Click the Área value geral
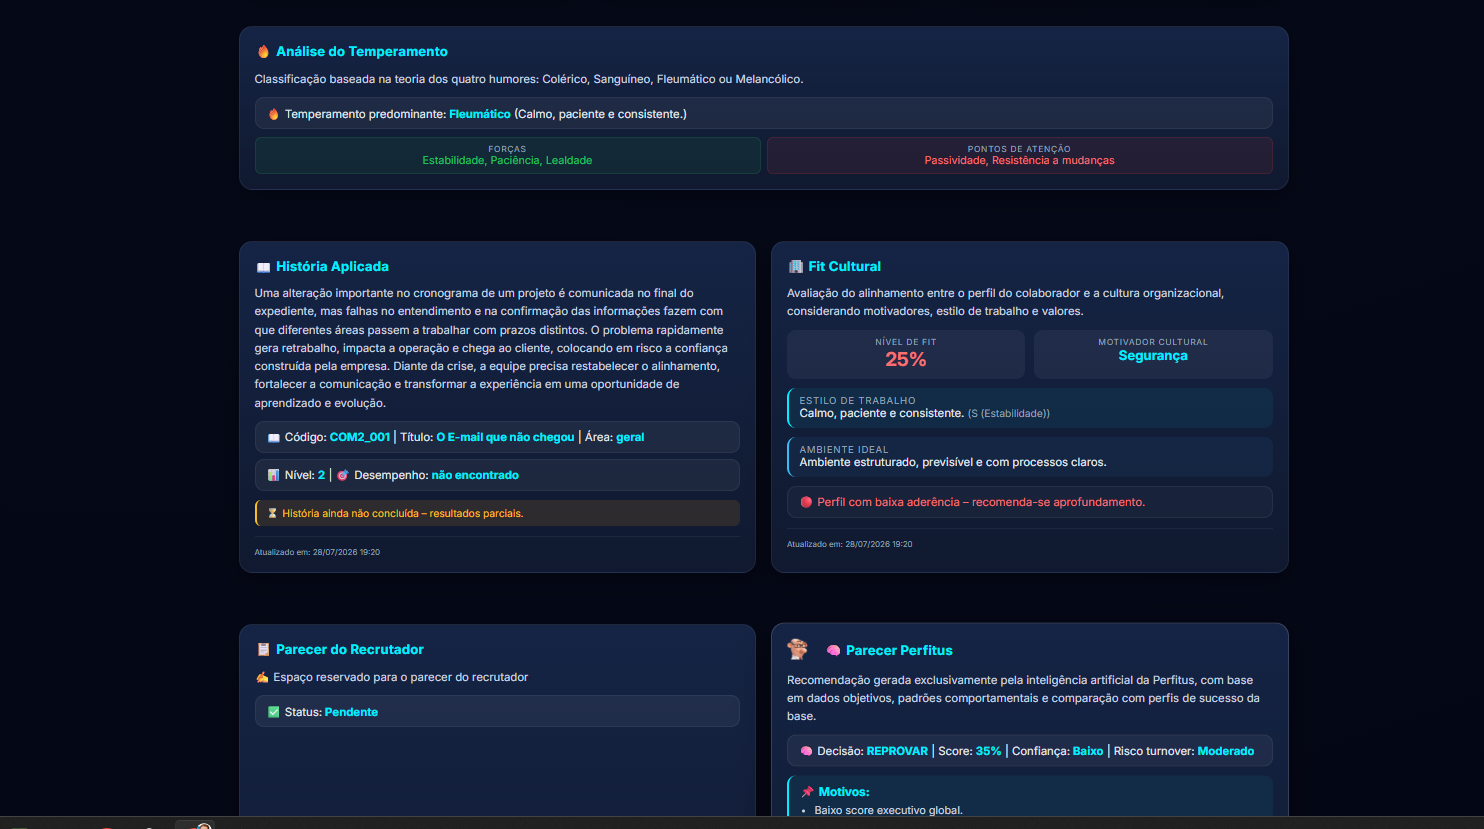The image size is (1484, 829). [630, 438]
